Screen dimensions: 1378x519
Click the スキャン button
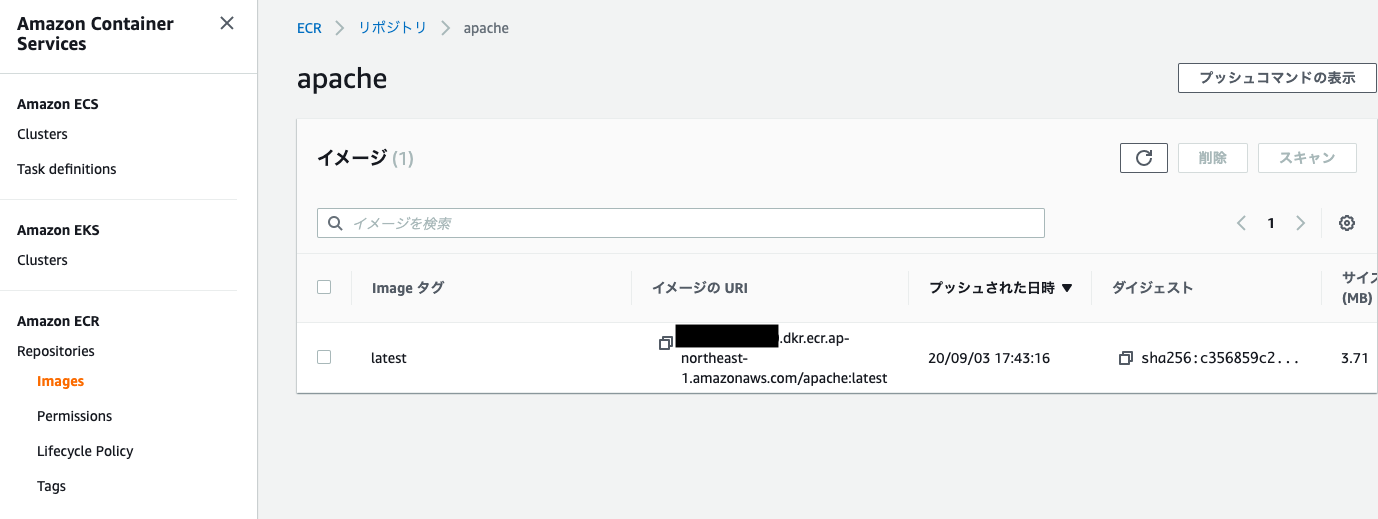(x=1307, y=158)
